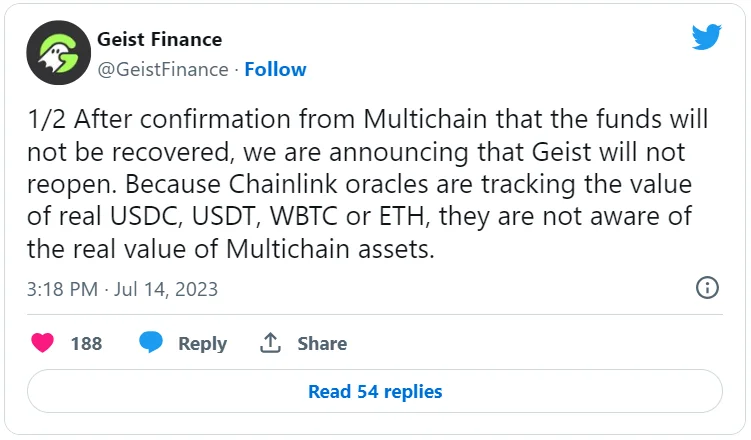Viewport: 751px width, 440px height.
Task: Follow the GeistFinance account
Action: point(275,70)
